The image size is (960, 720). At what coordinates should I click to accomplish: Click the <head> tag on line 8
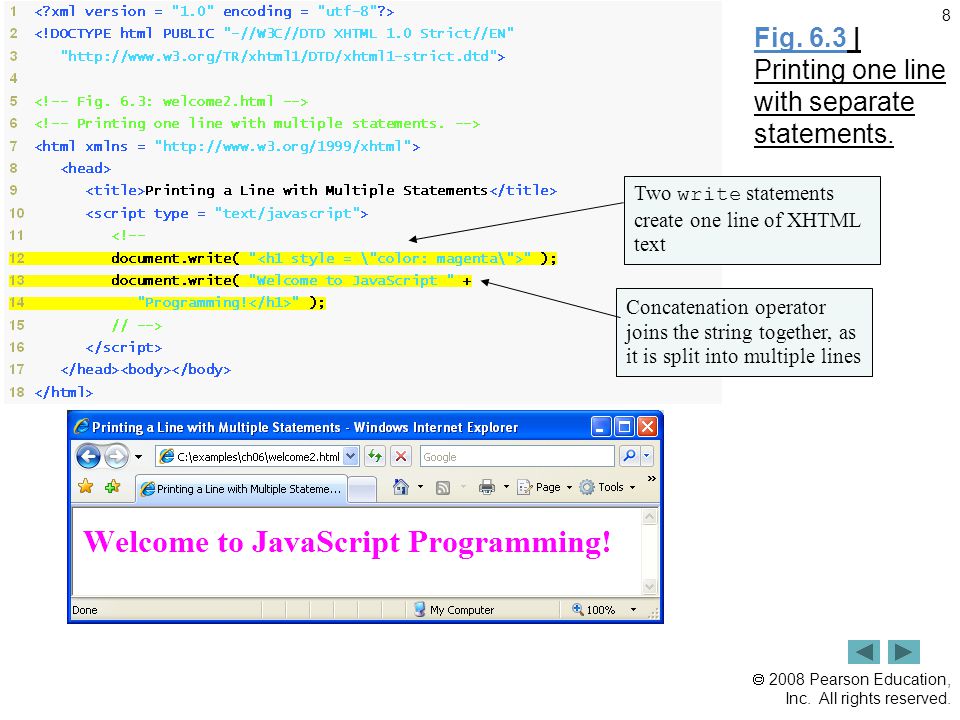[x=86, y=168]
